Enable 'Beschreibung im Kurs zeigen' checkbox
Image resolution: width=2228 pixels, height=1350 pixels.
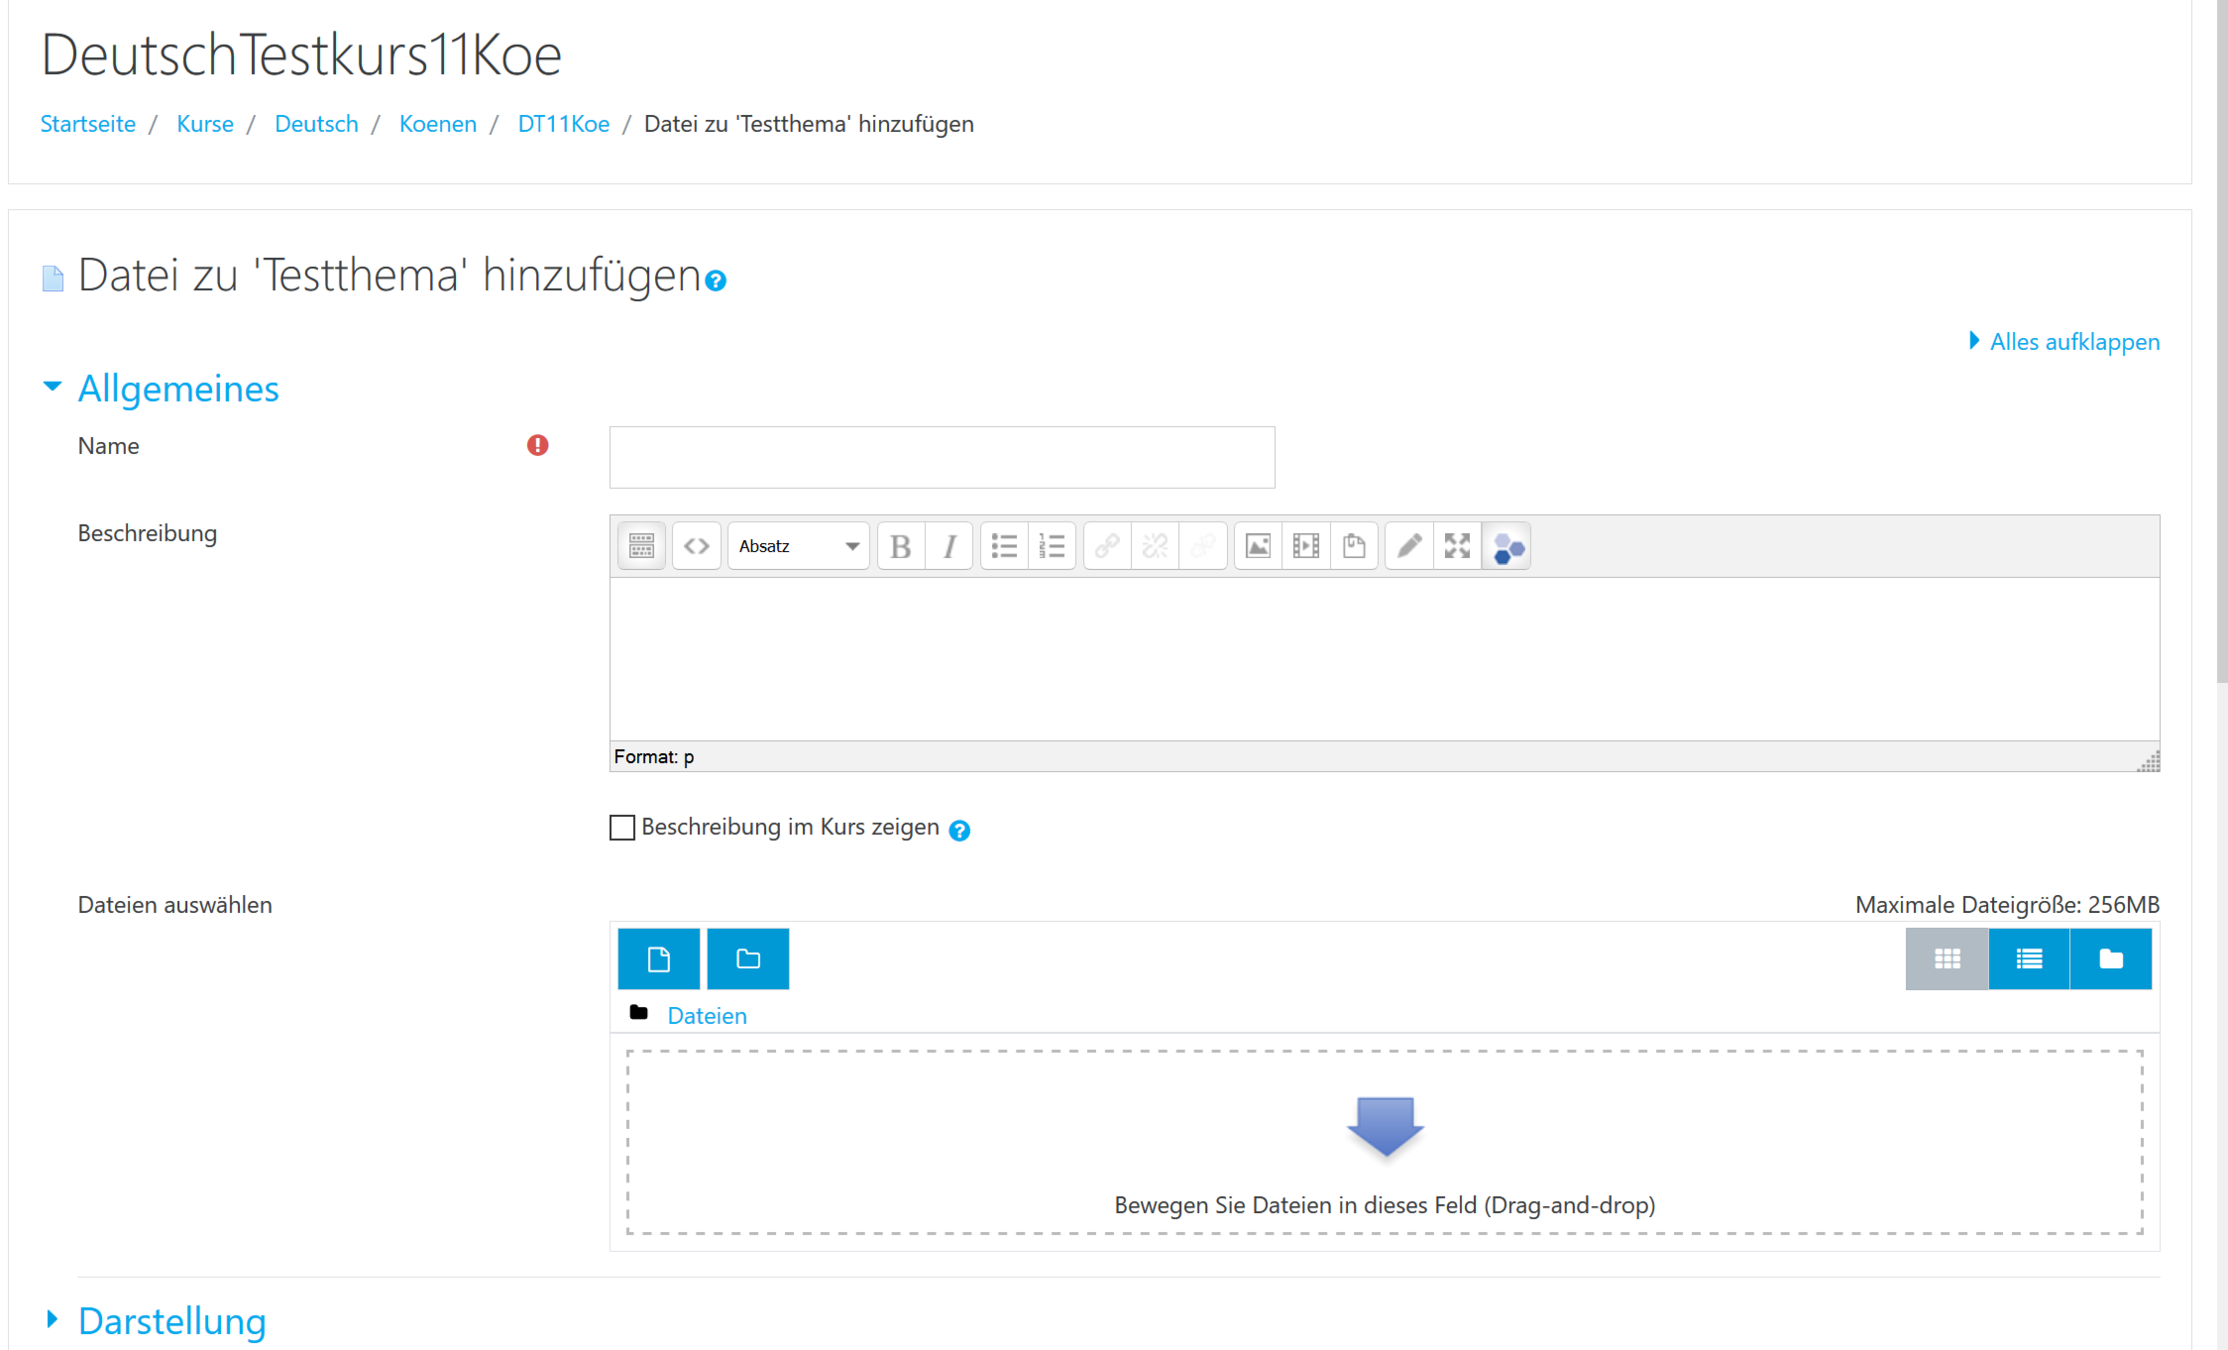[x=622, y=828]
